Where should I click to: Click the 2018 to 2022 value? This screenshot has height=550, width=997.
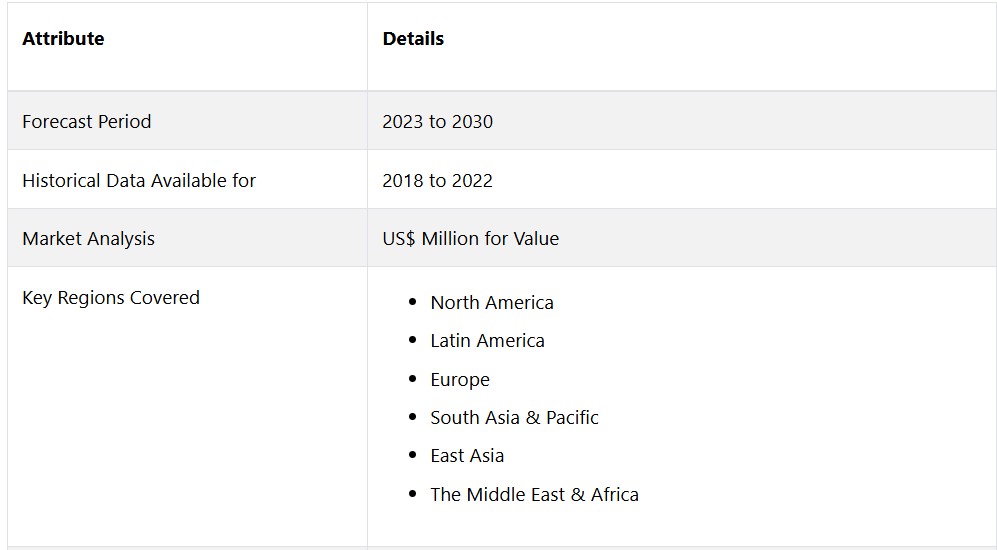437,181
